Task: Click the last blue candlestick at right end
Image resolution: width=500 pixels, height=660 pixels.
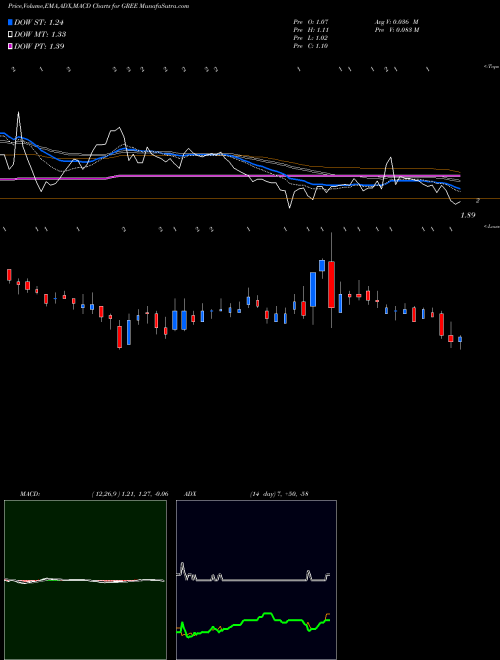Action: click(x=460, y=339)
